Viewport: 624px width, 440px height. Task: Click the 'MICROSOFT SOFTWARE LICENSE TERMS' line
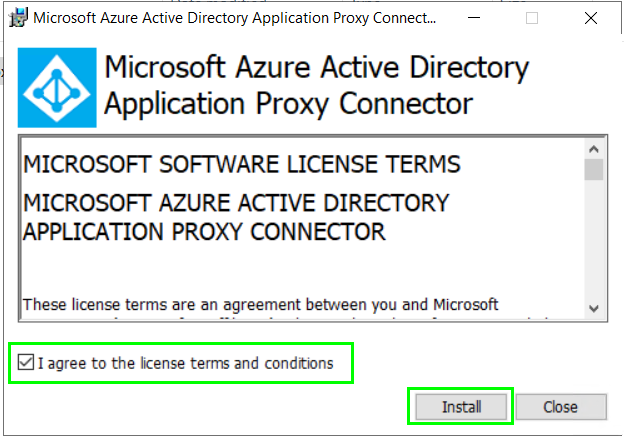(241, 164)
